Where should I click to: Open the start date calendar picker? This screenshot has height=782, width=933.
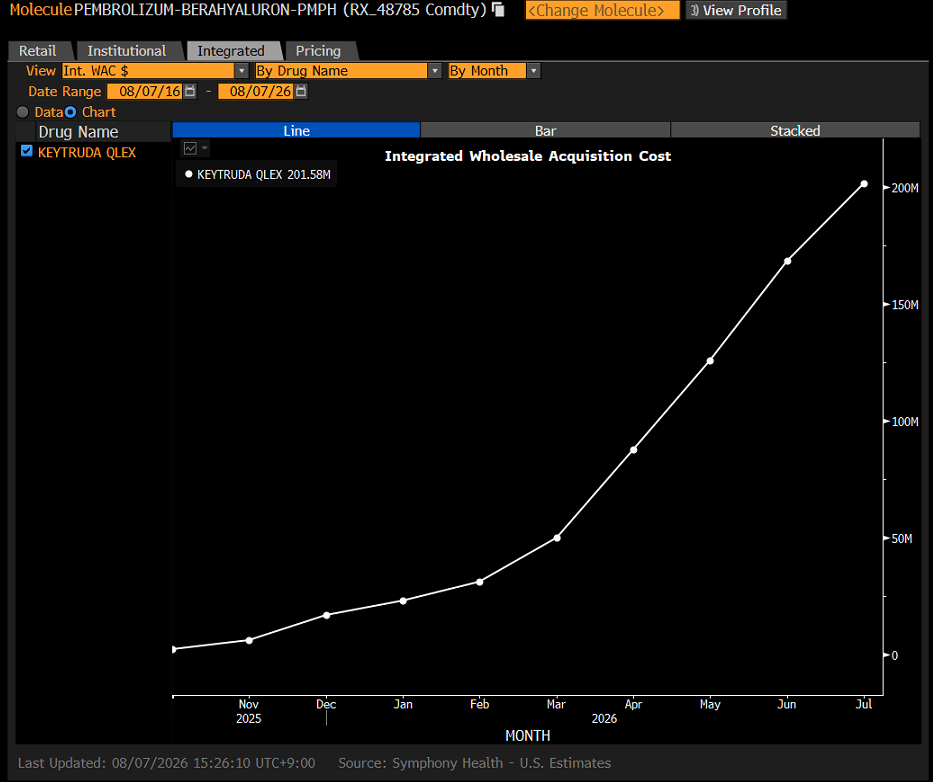pos(190,91)
